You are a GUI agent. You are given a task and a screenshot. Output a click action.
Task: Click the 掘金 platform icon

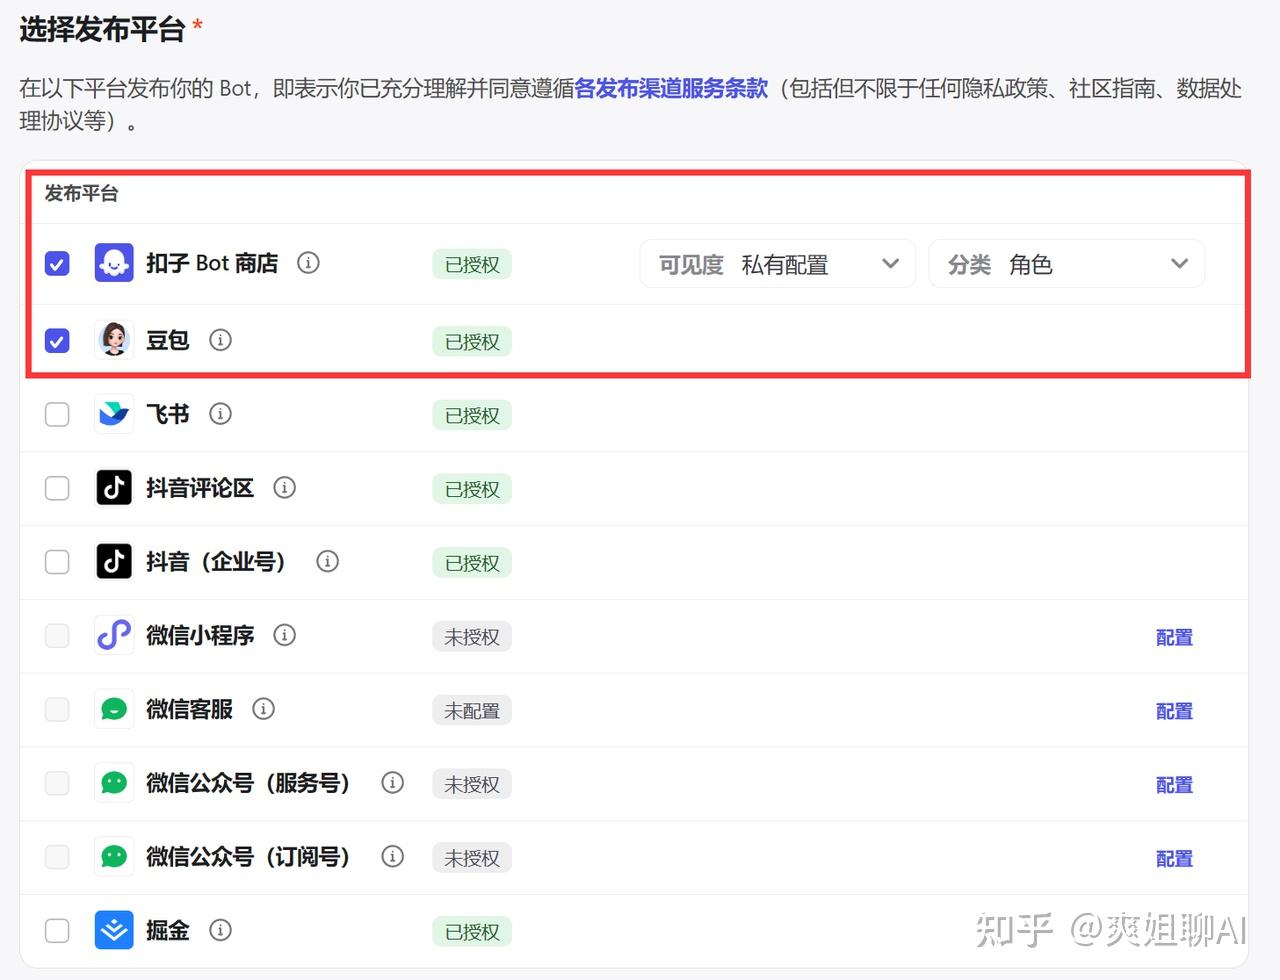114,930
